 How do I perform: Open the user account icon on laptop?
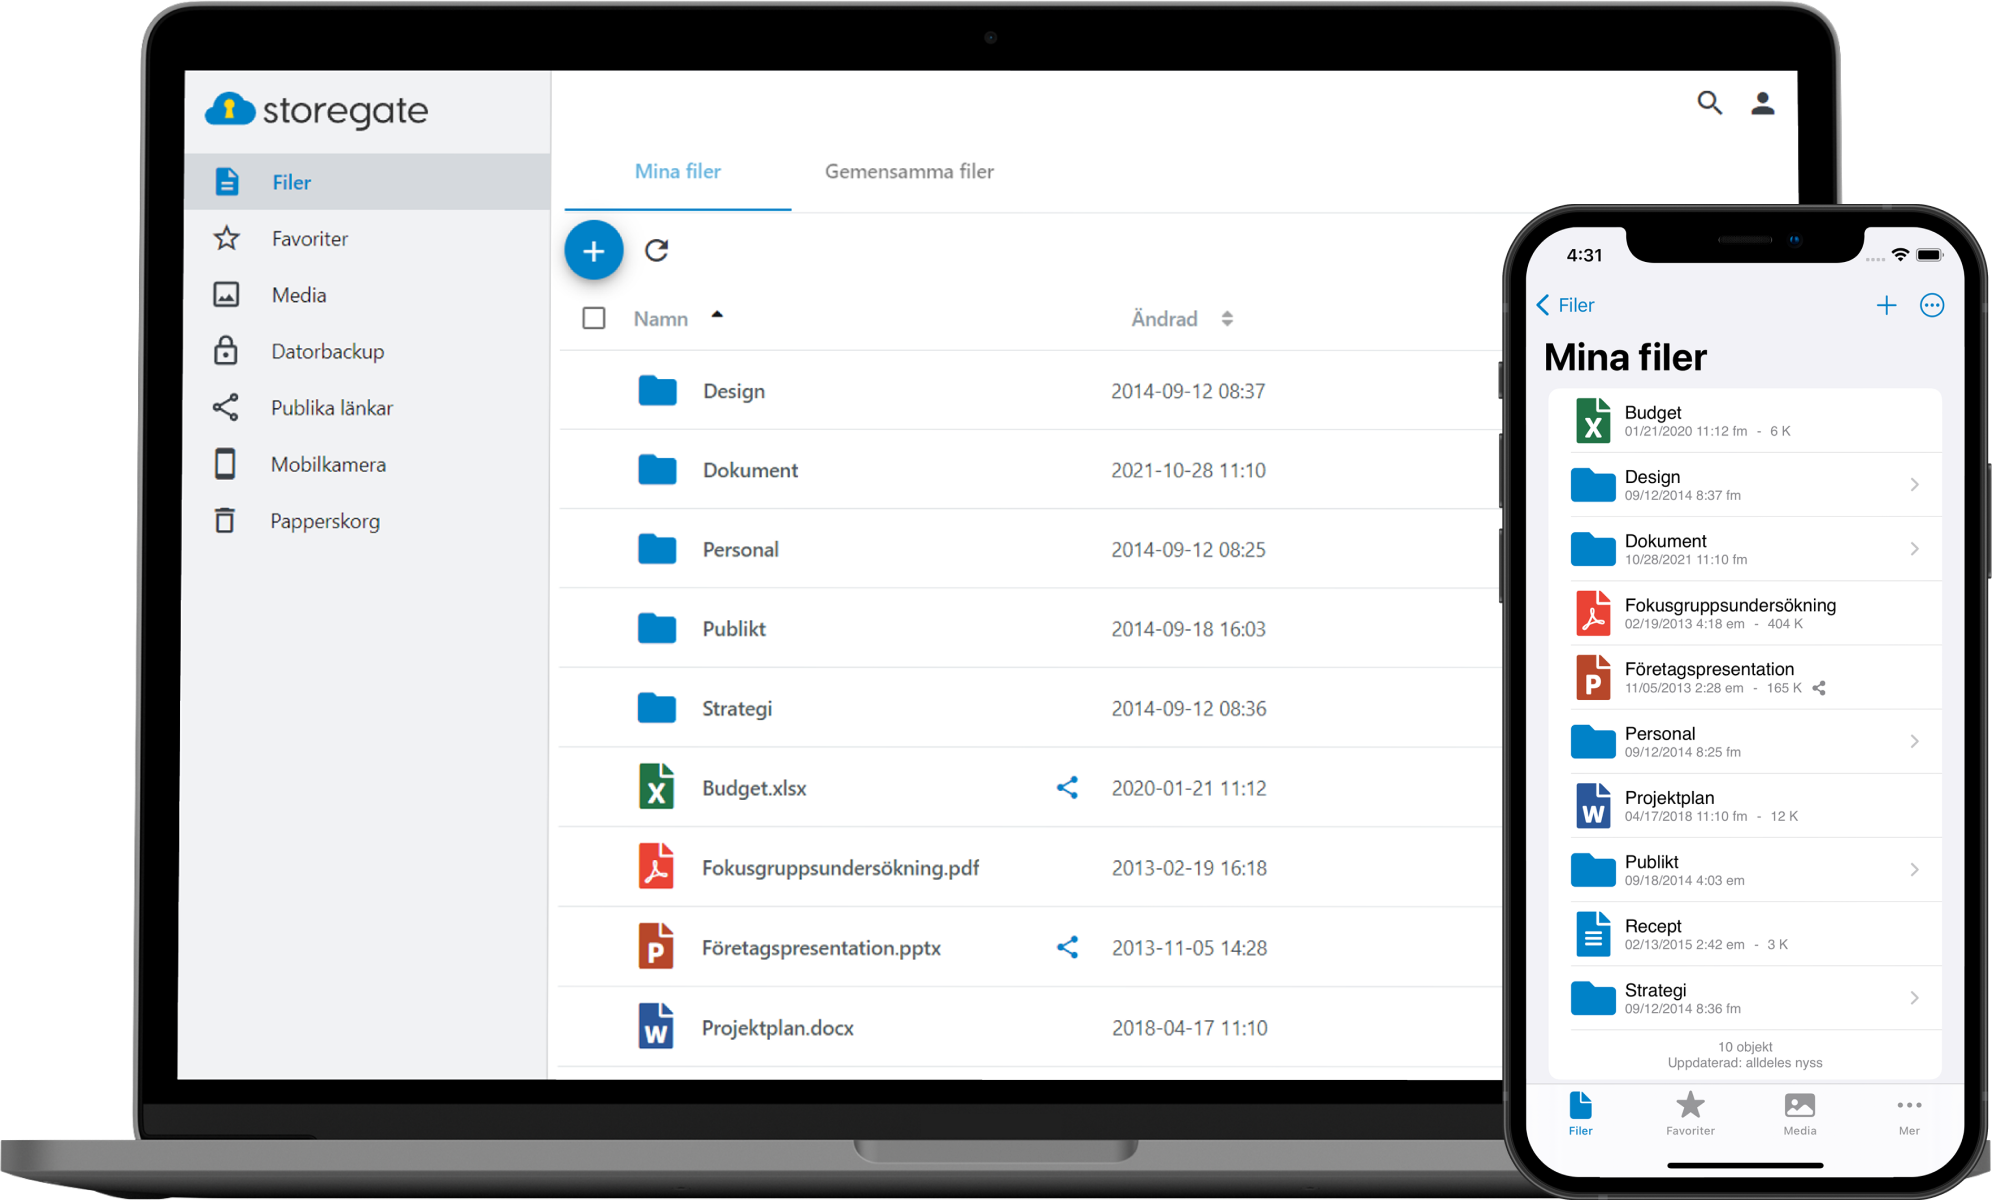click(1763, 103)
